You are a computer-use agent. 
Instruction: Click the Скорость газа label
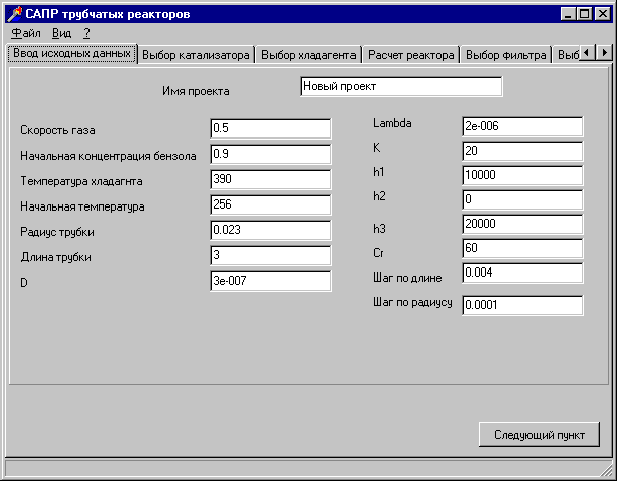(x=58, y=130)
